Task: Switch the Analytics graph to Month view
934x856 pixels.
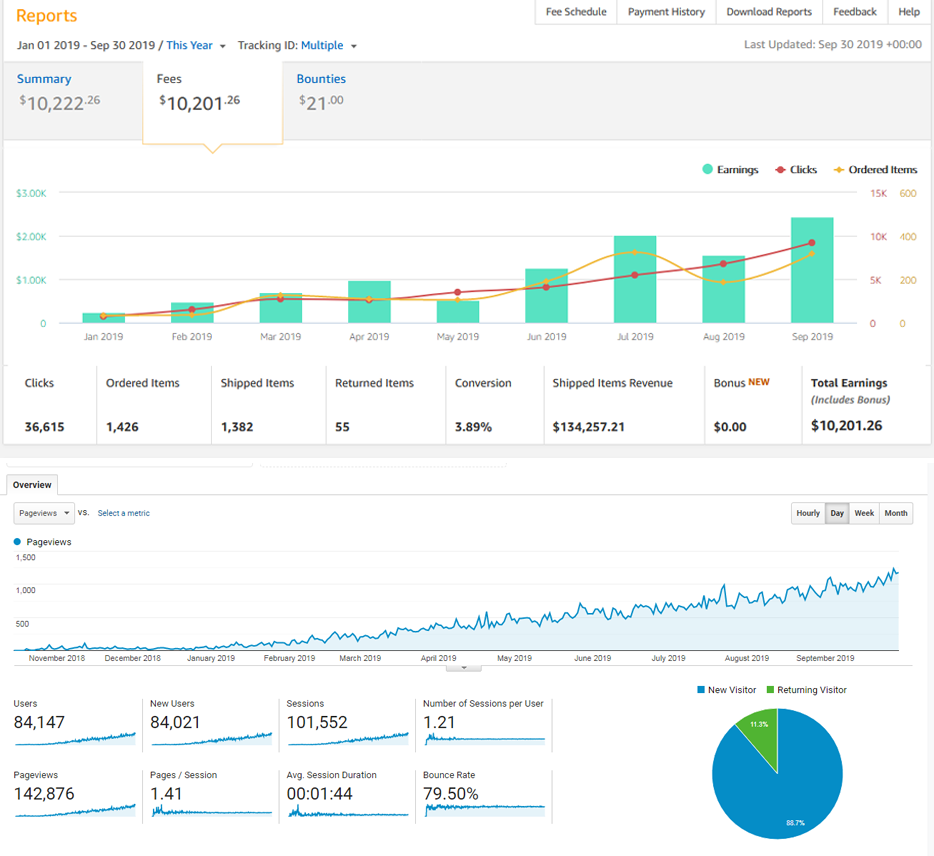Action: [894, 513]
